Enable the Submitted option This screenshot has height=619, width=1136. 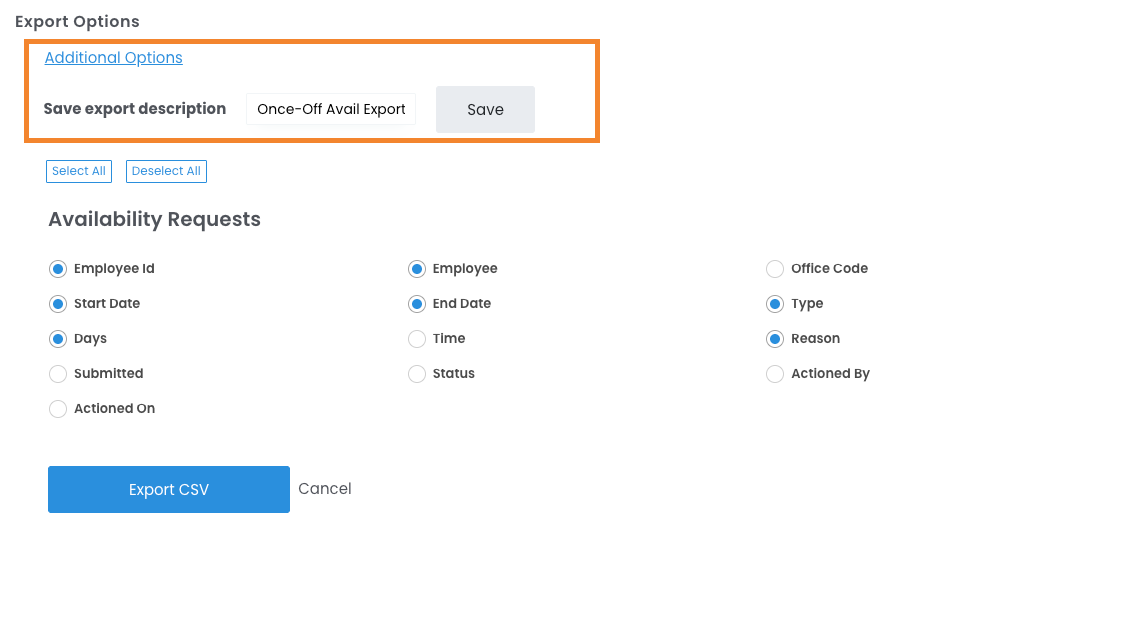(x=58, y=374)
